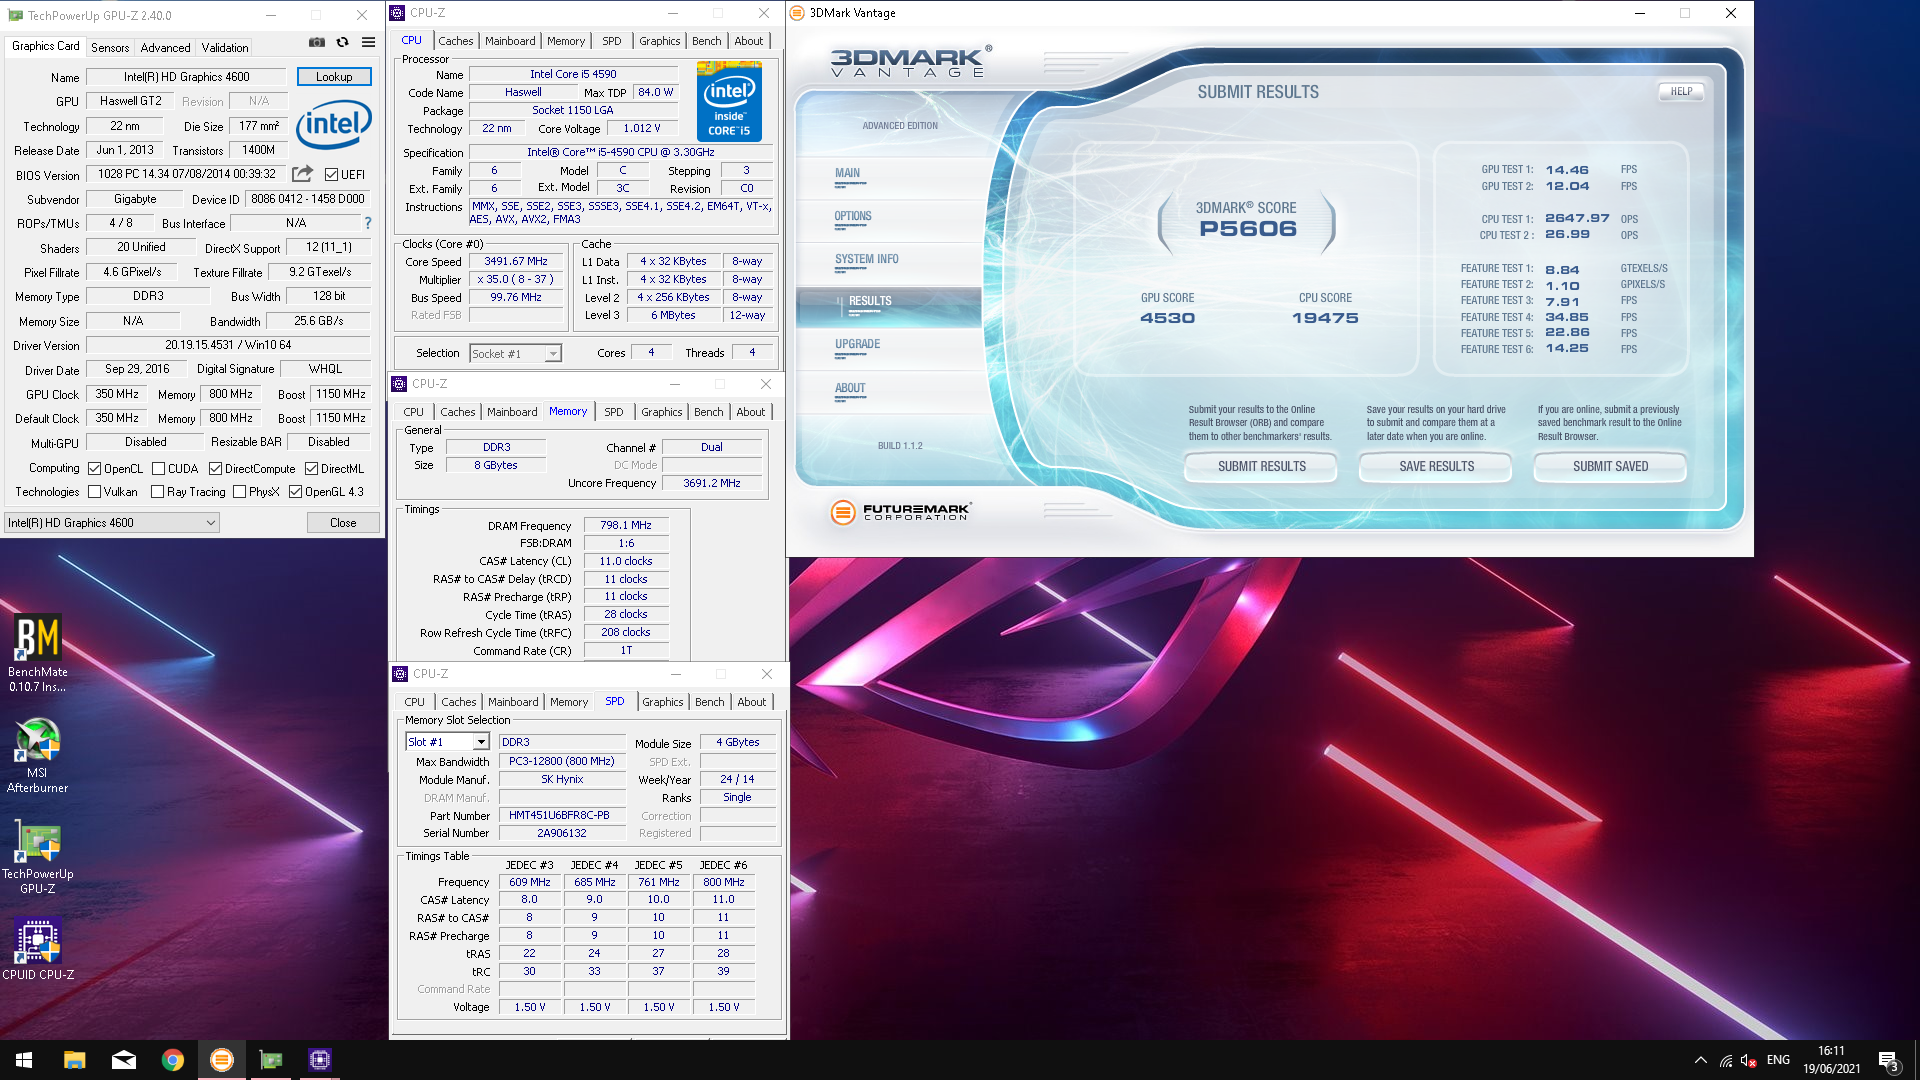Click the GPU-Z screenshot camera icon

317,42
